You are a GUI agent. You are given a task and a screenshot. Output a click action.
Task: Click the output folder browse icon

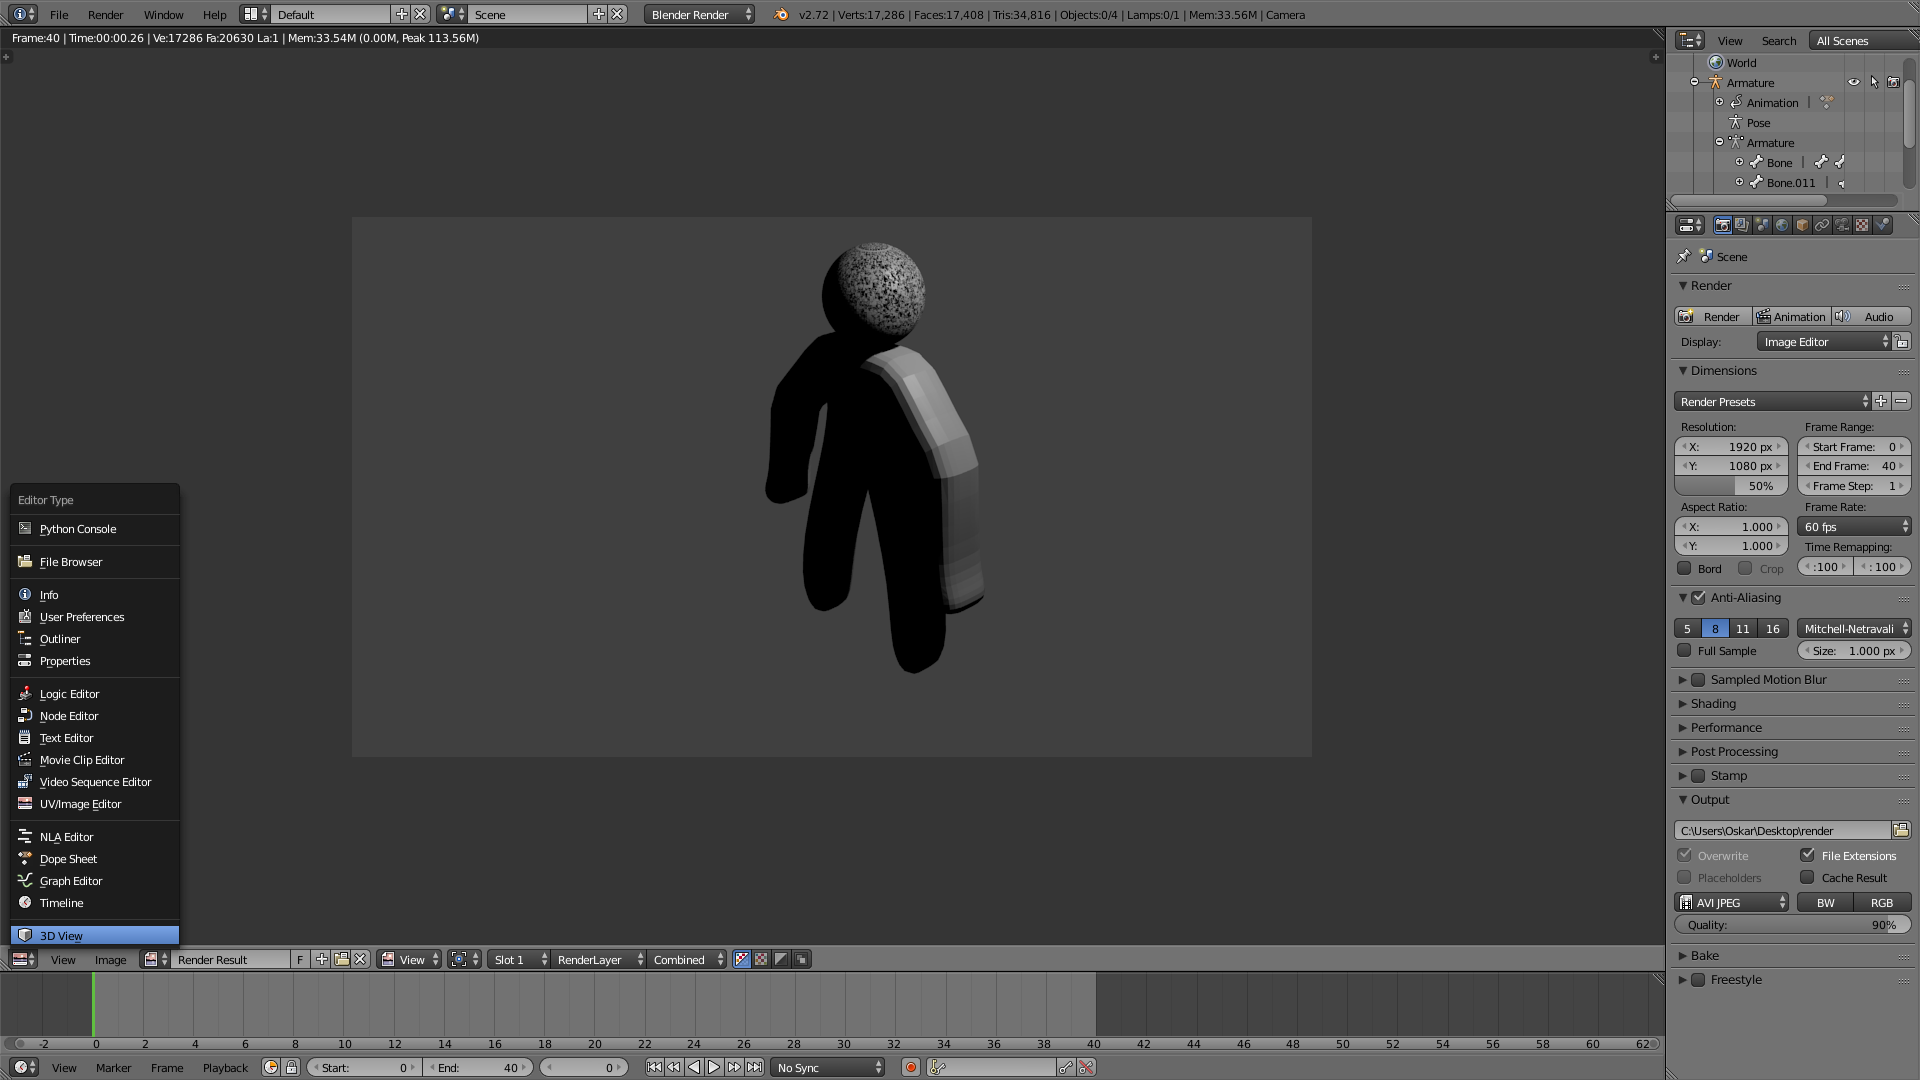pos(1901,830)
